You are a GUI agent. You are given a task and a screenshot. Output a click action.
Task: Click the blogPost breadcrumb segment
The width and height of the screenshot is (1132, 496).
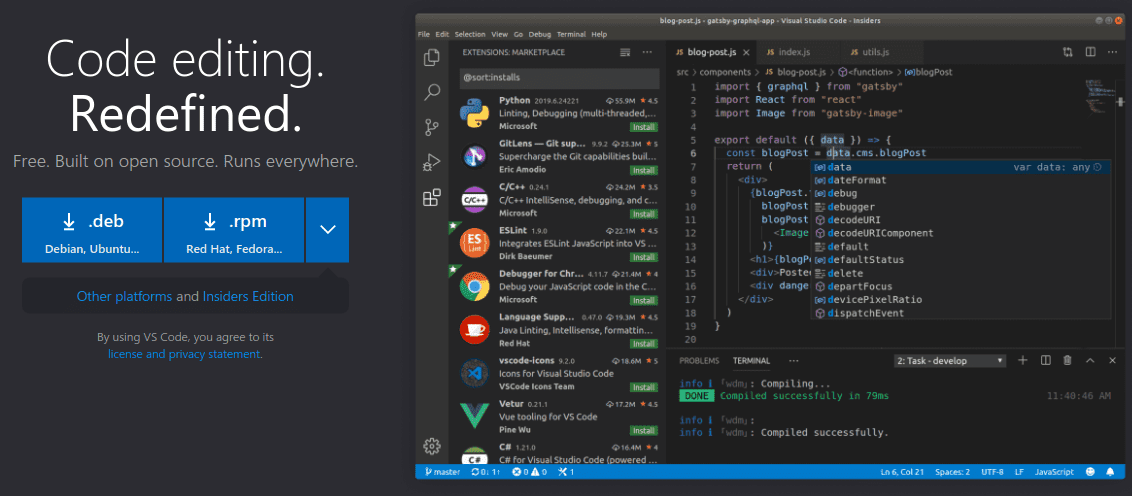[928, 72]
